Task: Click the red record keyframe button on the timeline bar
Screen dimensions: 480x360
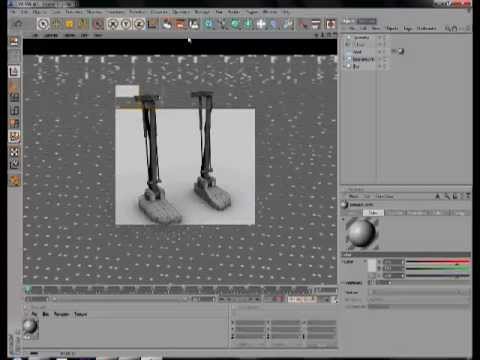Action: pos(278,299)
